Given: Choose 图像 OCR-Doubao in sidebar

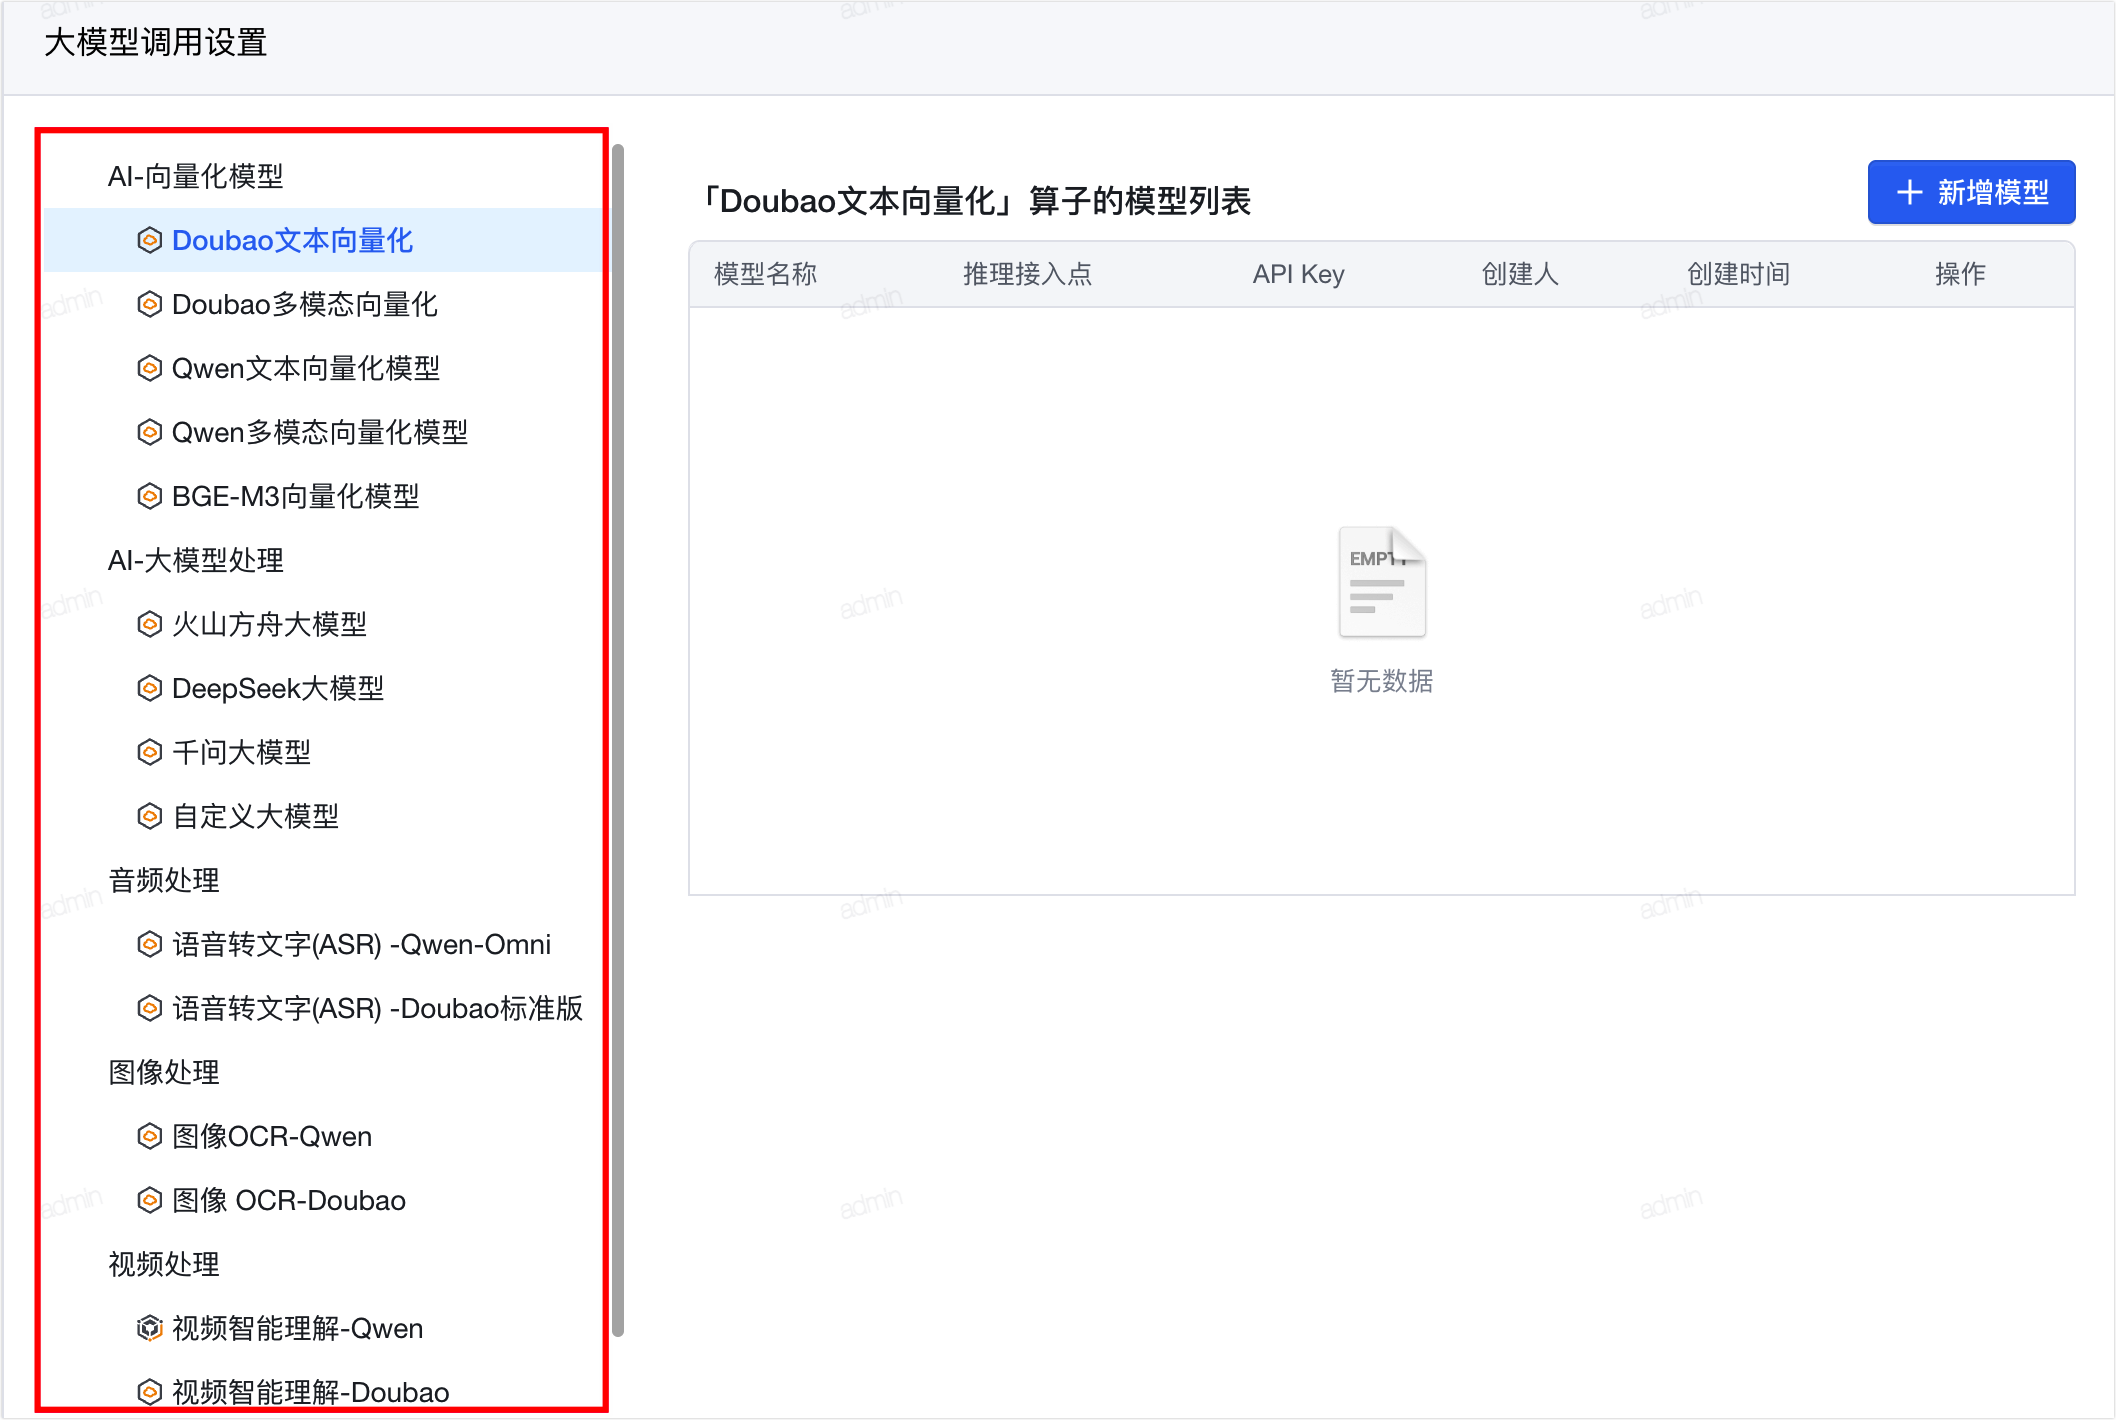Looking at the screenshot, I should coord(288,1200).
